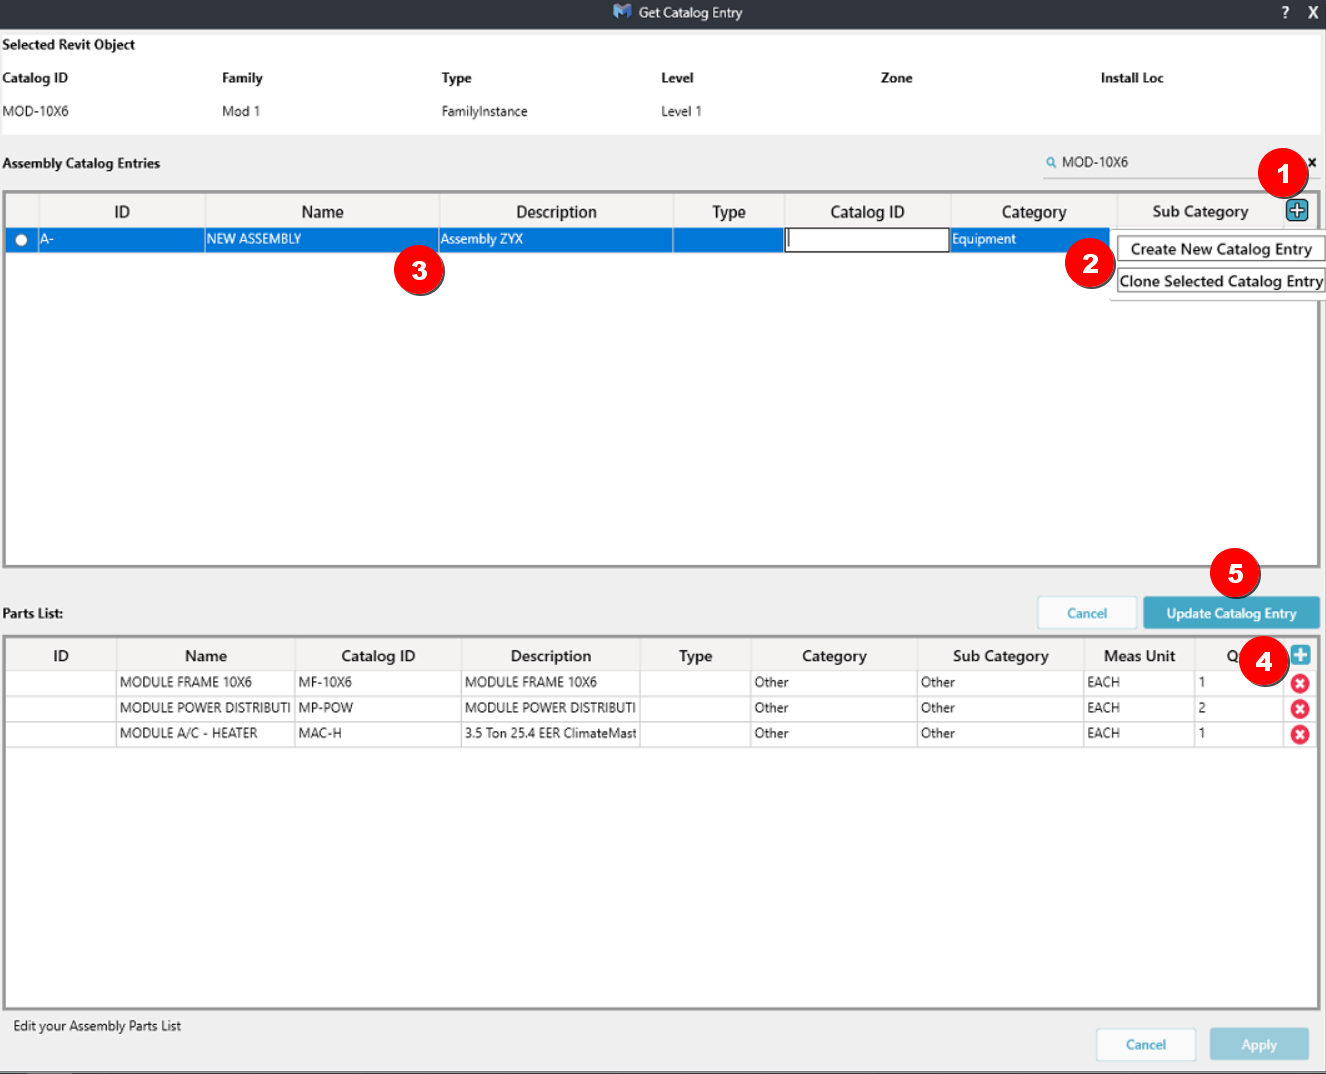Click the bottom Cancel button
The image size is (1326, 1074).
point(1145,1044)
